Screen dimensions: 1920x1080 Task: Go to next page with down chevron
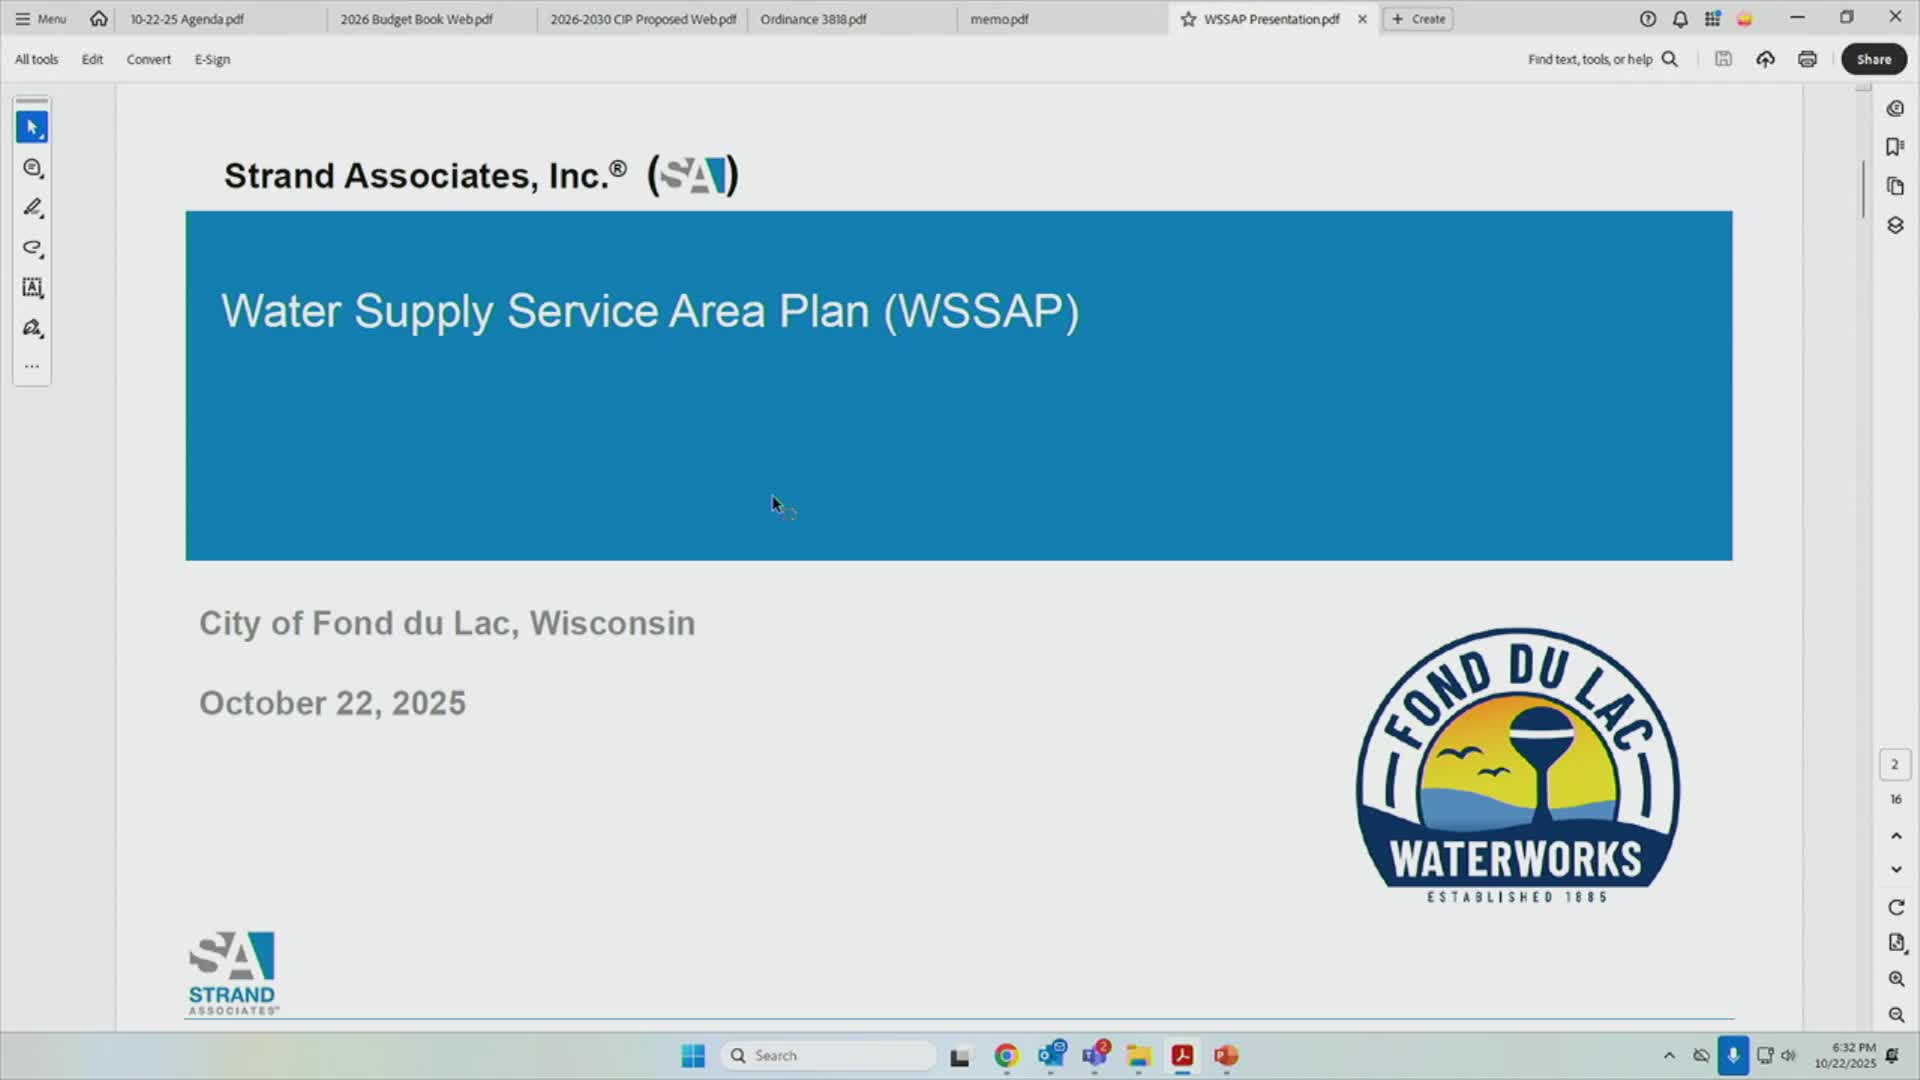[1895, 870]
